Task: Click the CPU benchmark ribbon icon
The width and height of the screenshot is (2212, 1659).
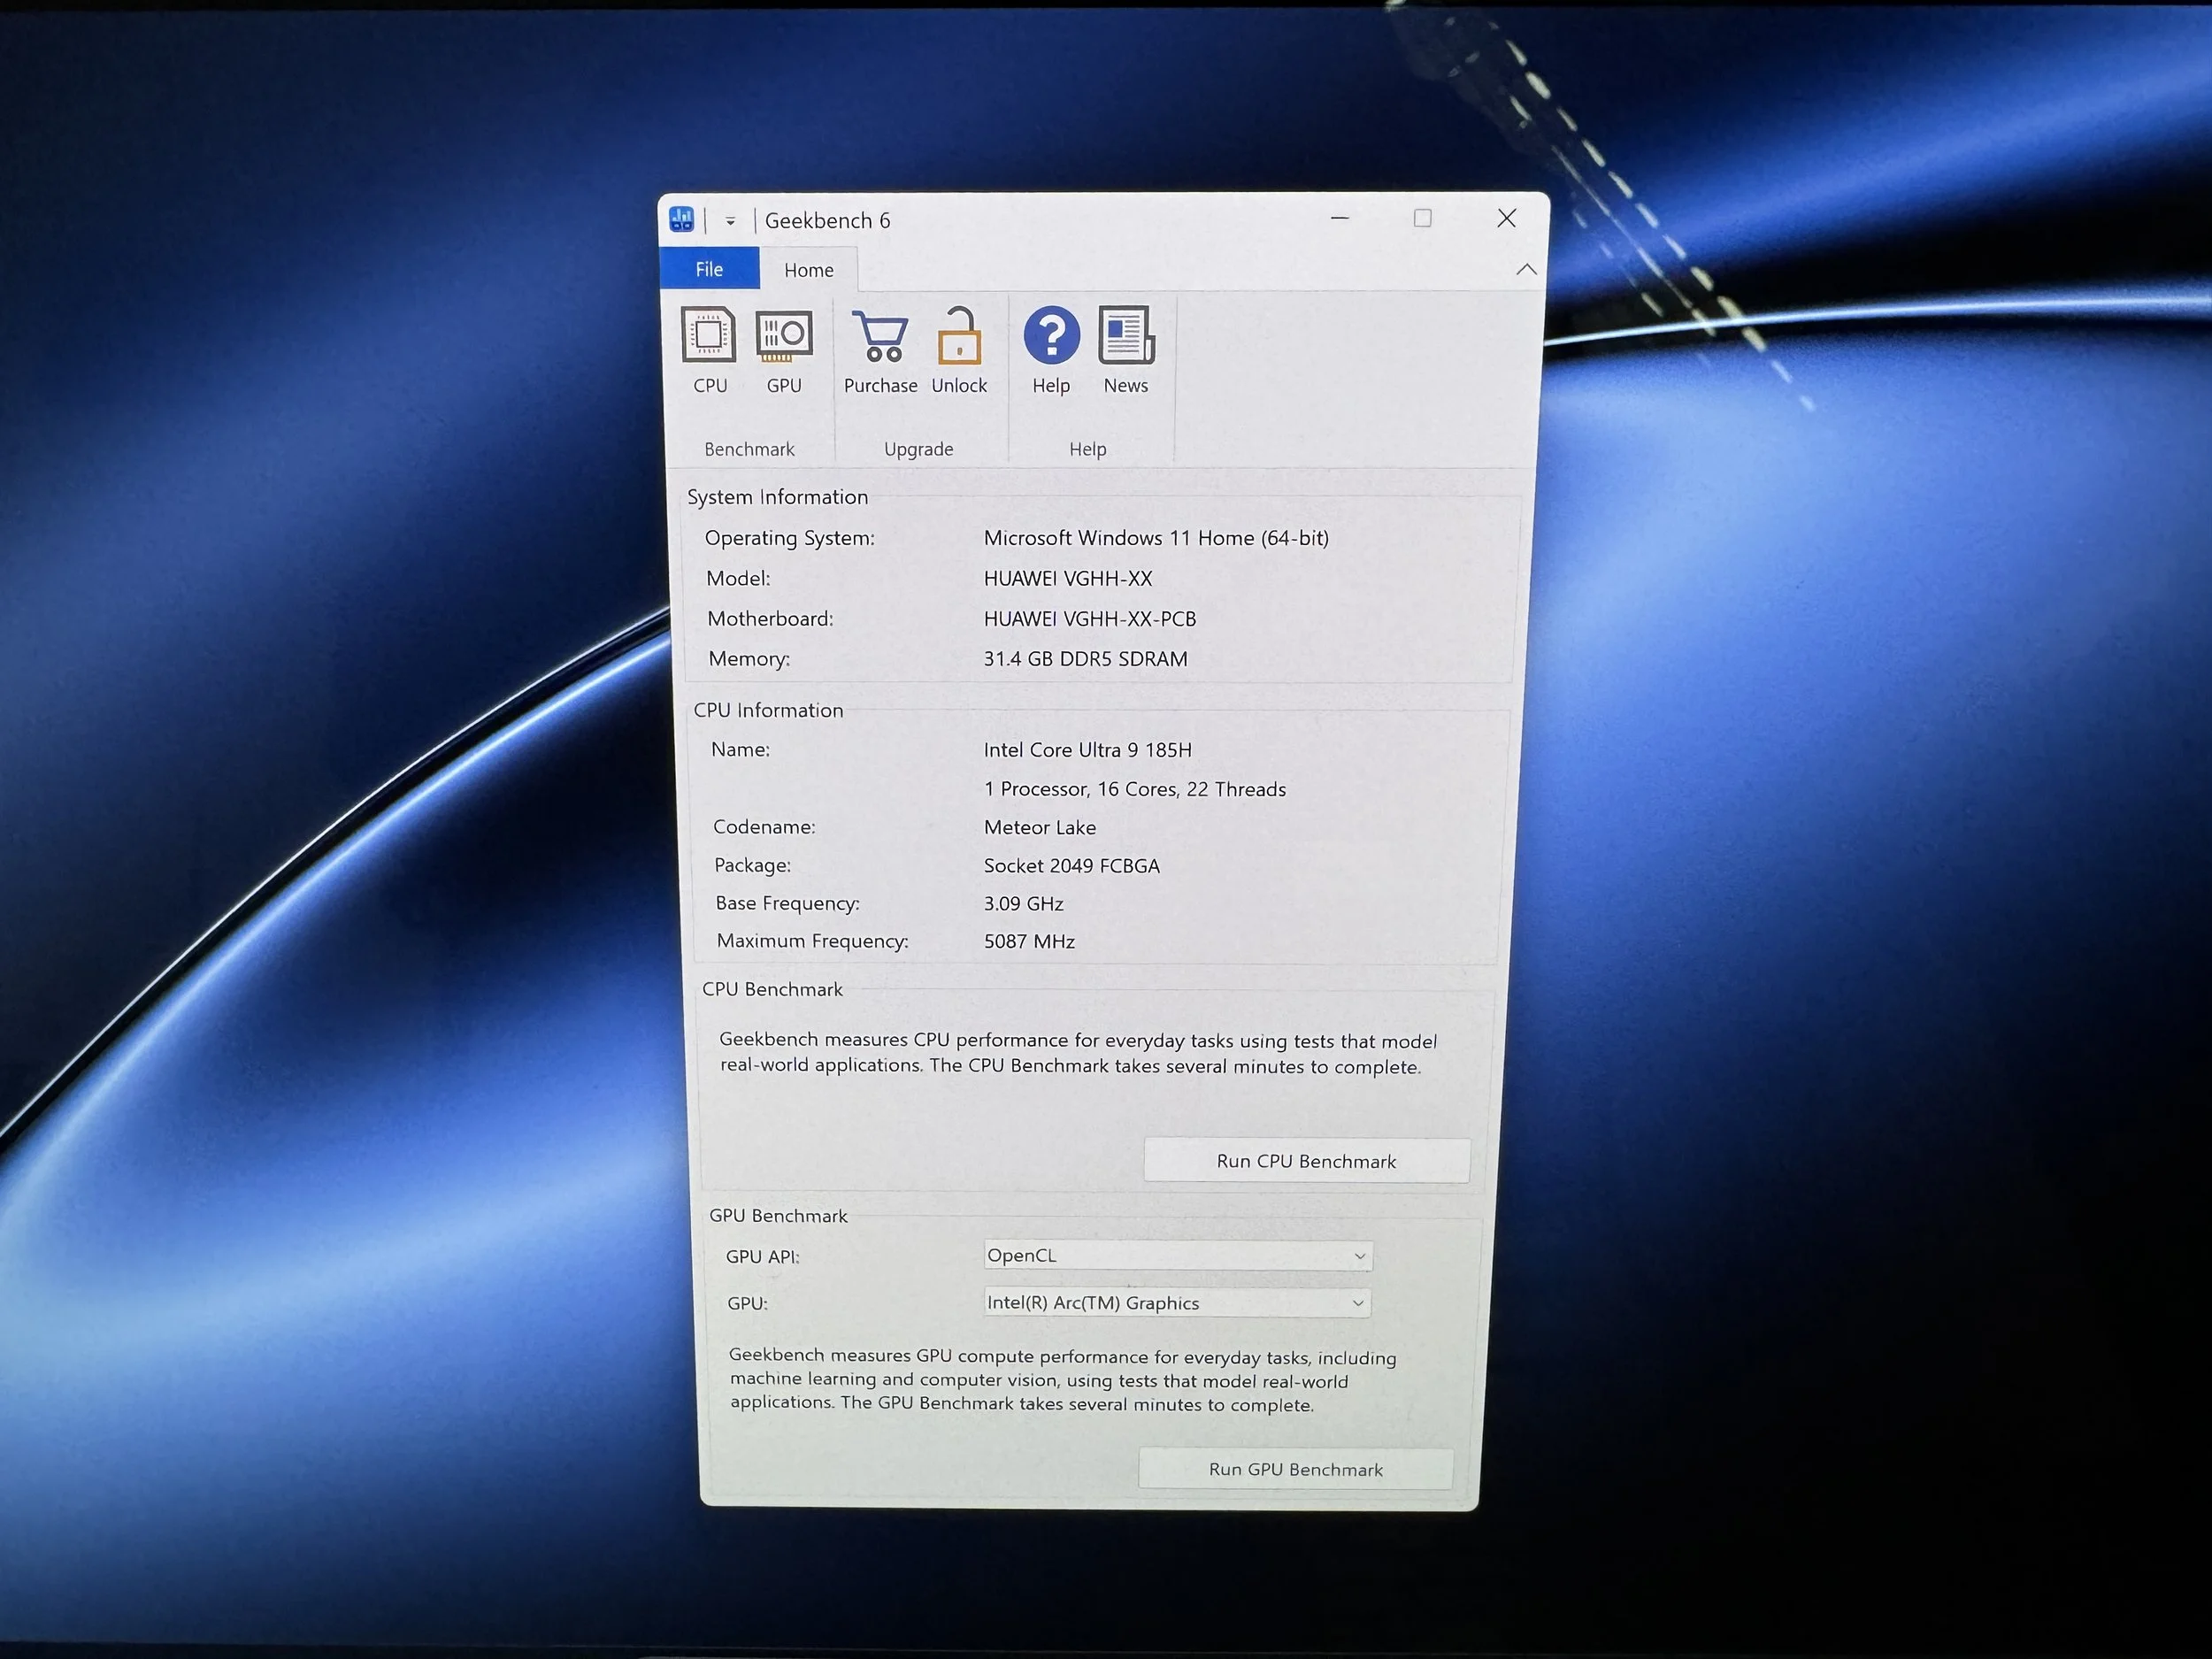Action: tap(709, 336)
